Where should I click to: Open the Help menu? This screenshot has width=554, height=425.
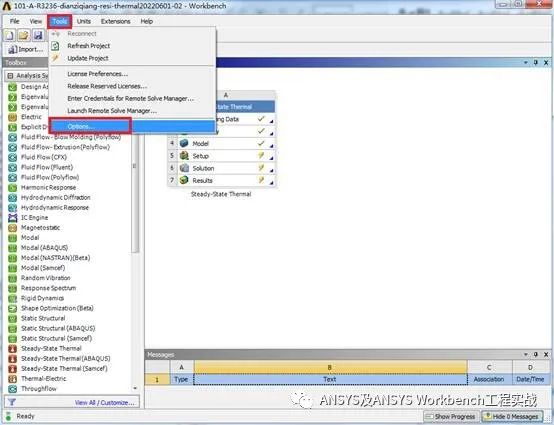click(x=147, y=21)
